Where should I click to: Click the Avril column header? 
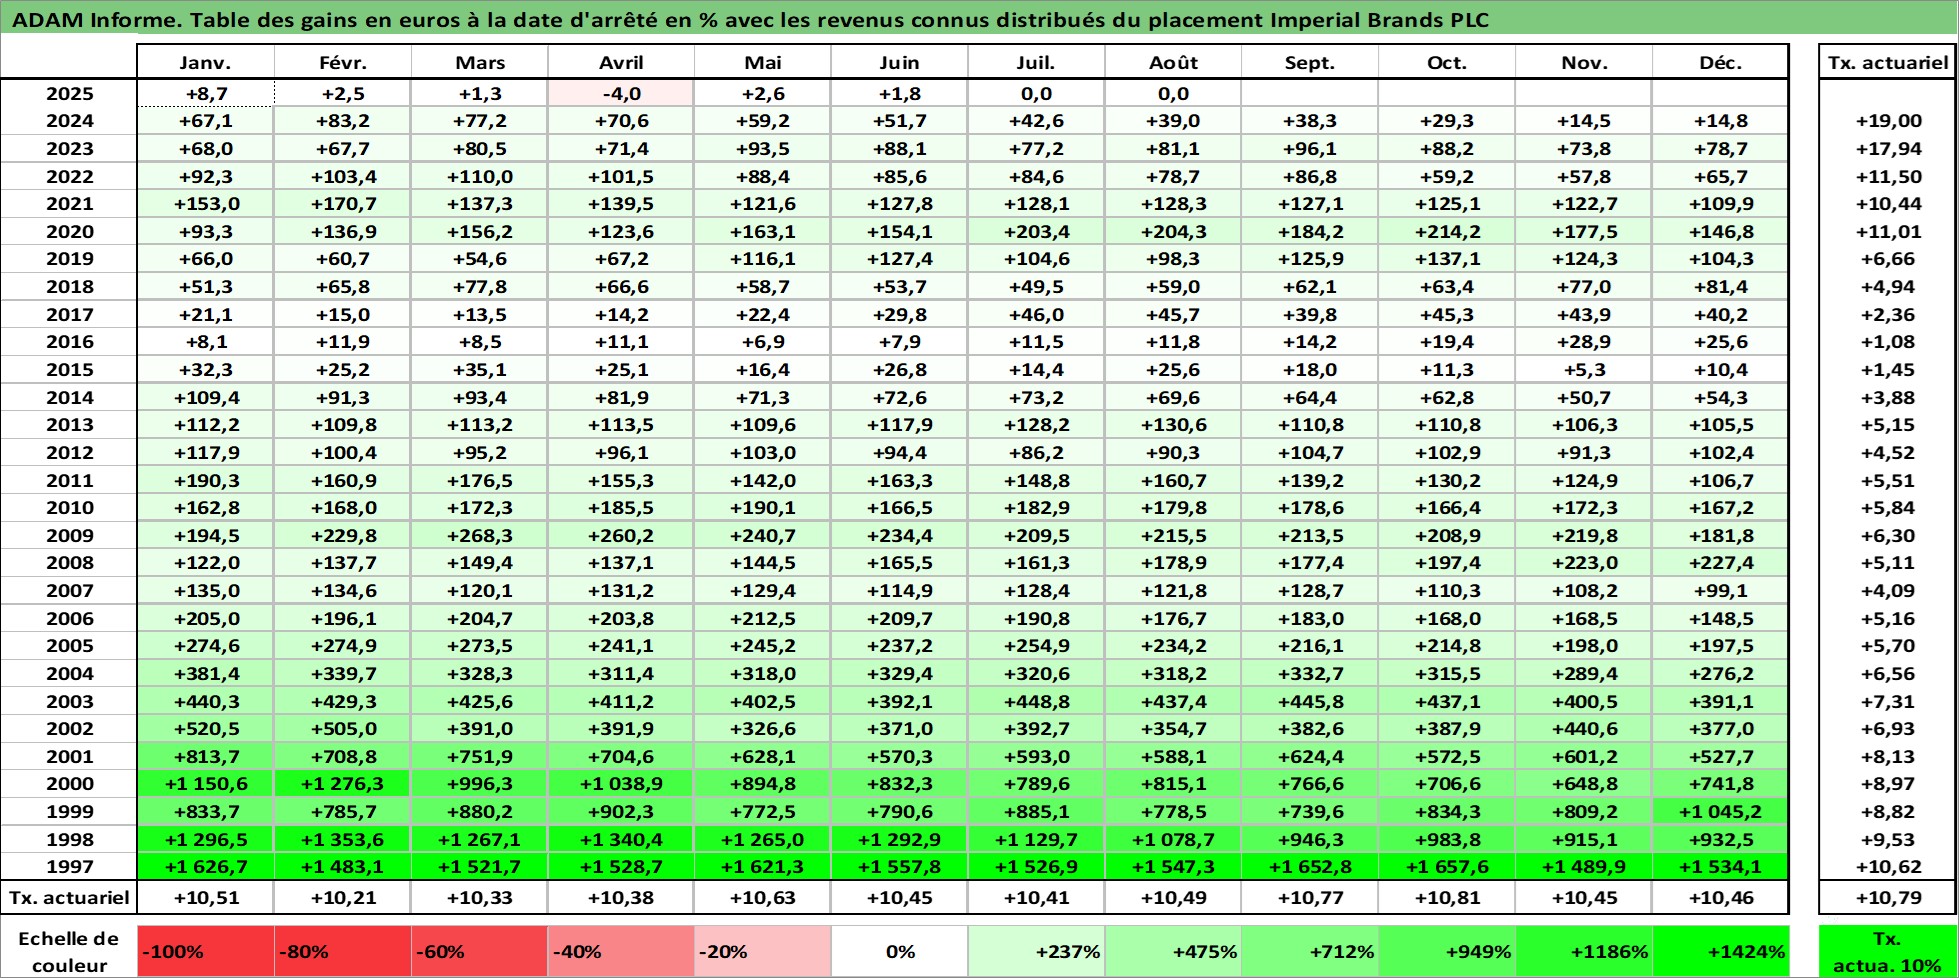621,62
